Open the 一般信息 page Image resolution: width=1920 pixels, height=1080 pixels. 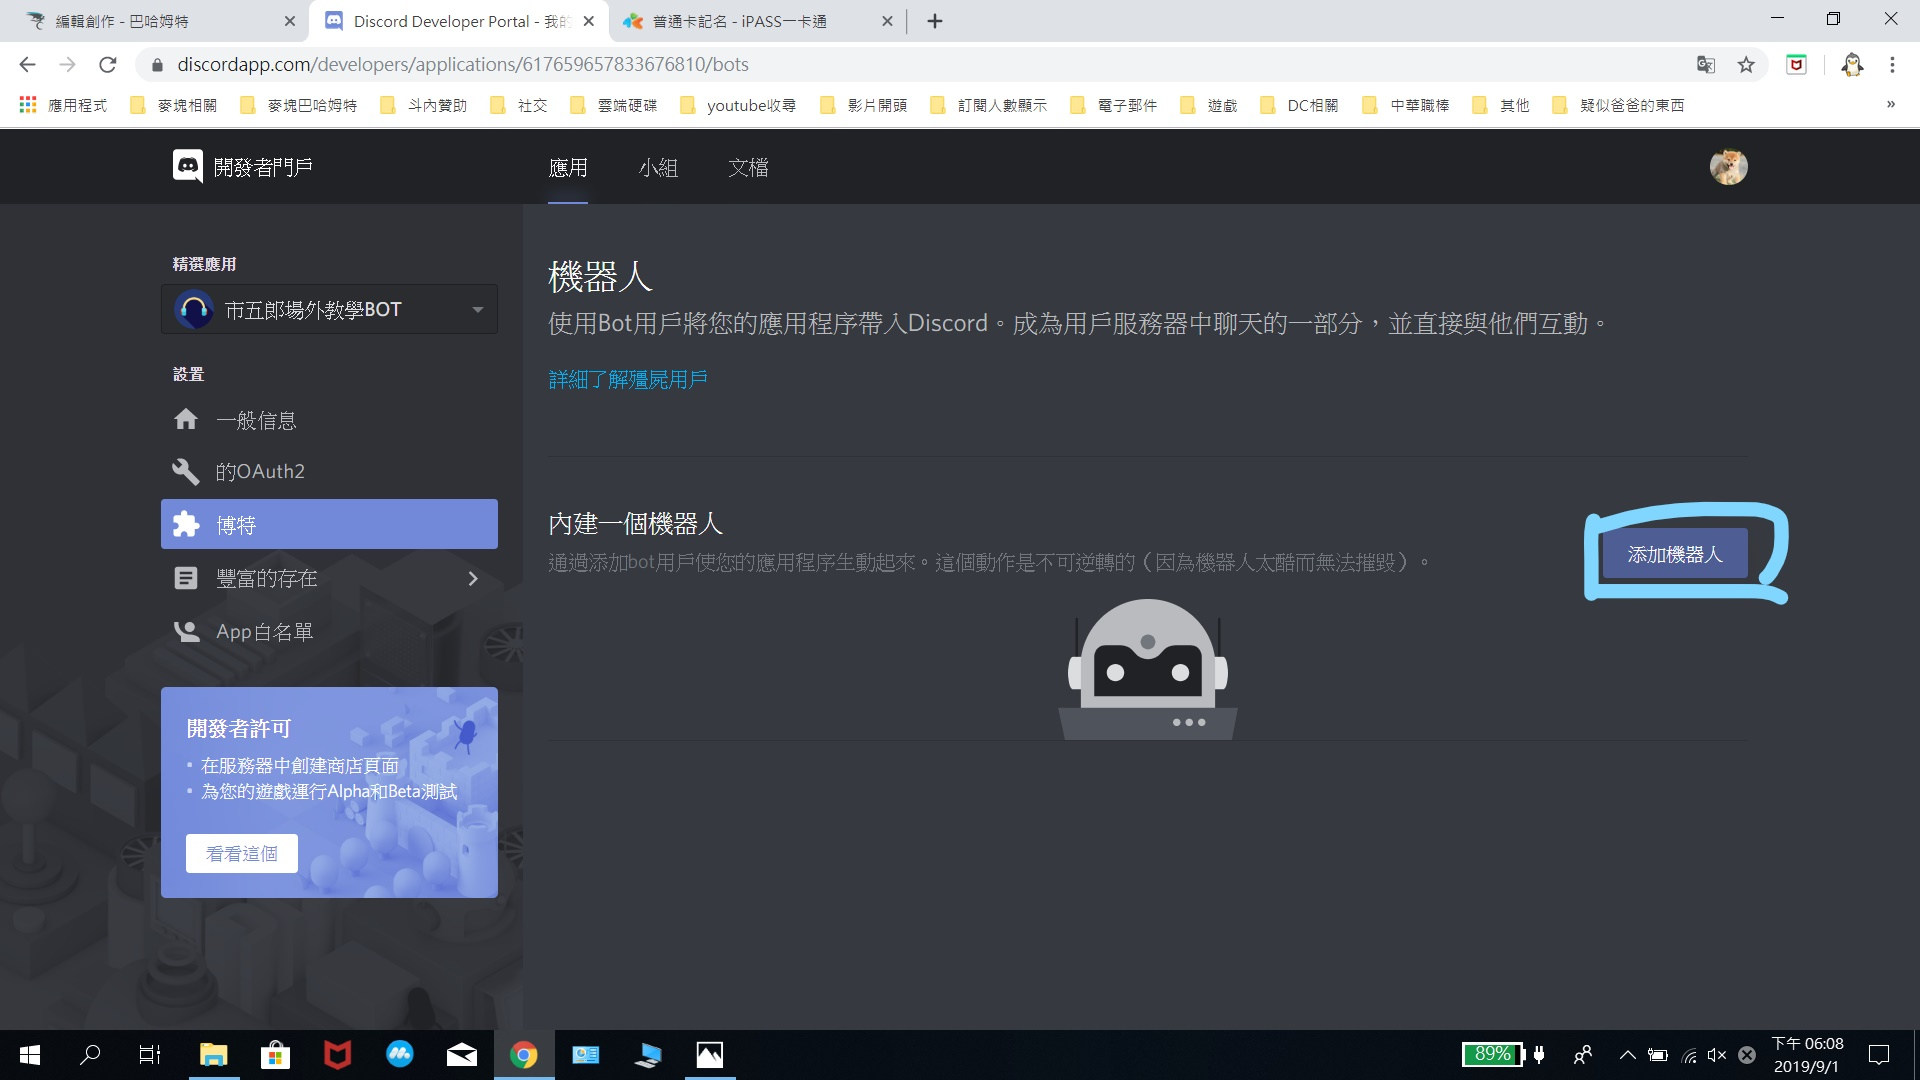(x=329, y=420)
